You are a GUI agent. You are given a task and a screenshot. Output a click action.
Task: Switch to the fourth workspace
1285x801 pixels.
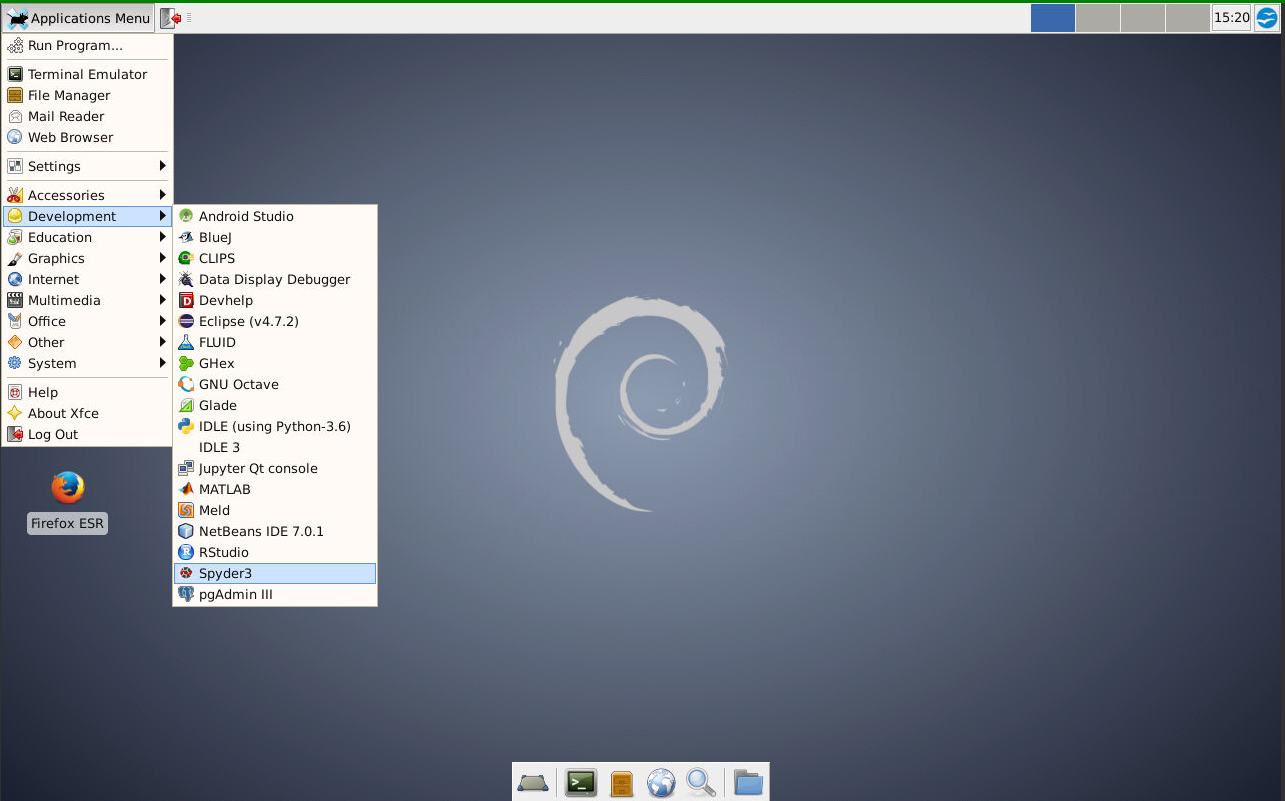click(1188, 18)
